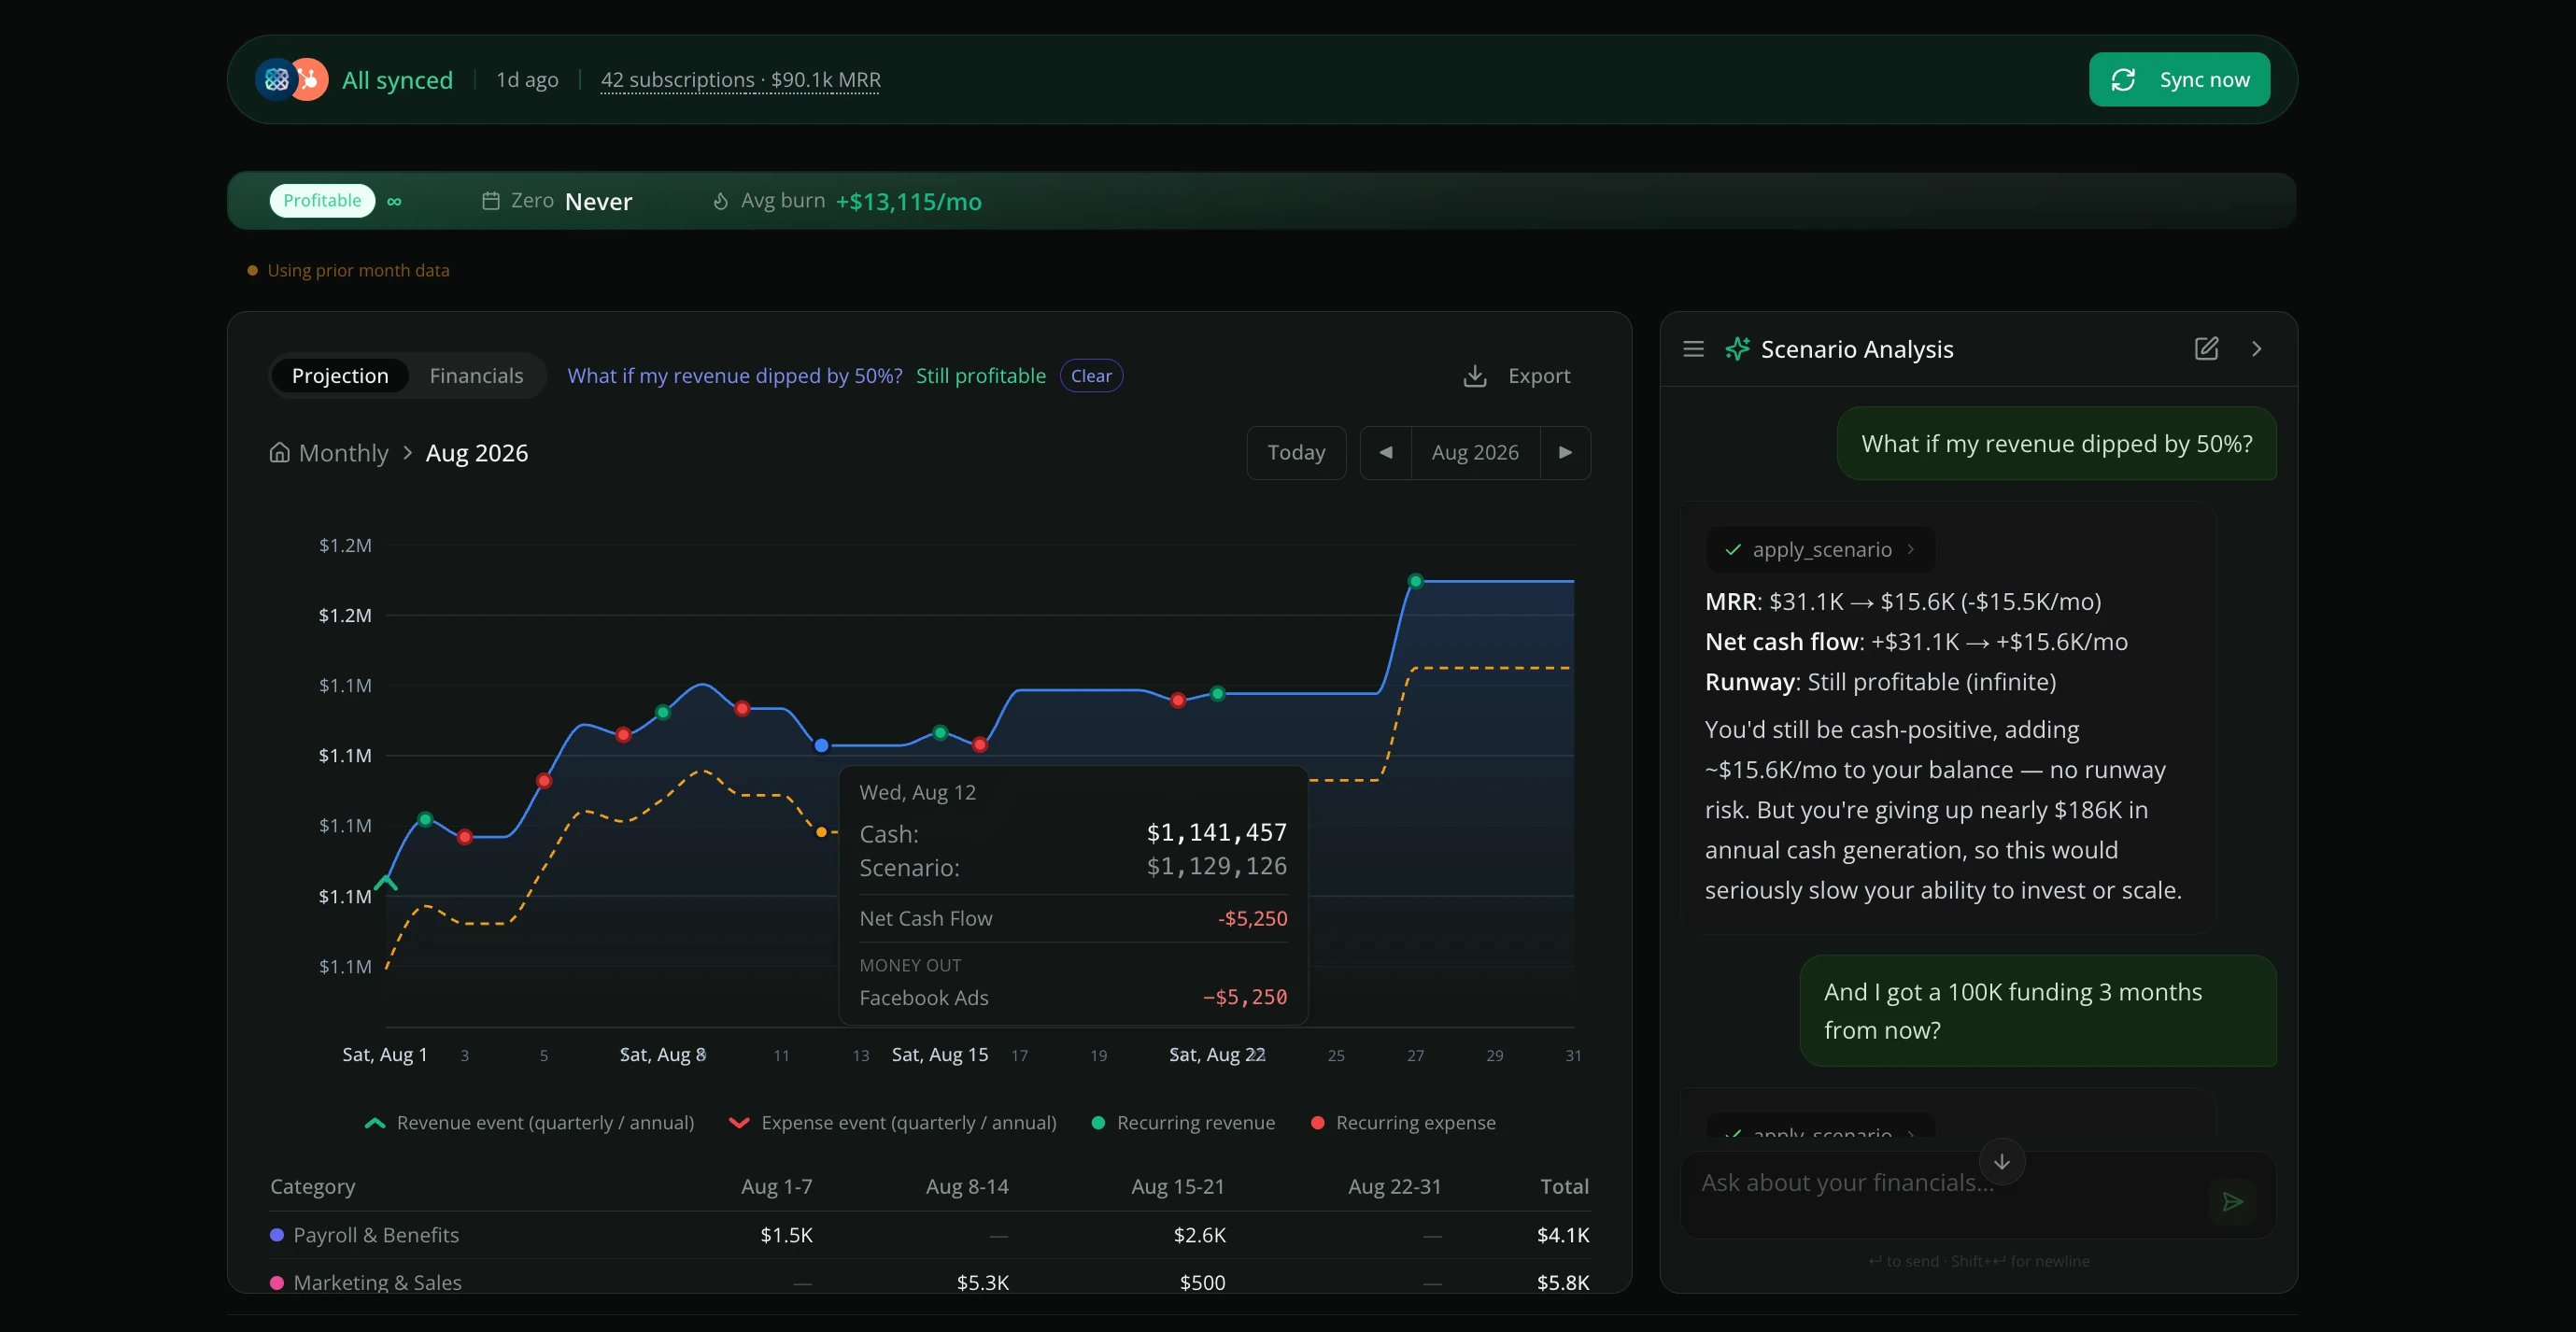Image resolution: width=2576 pixels, height=1332 pixels.
Task: Click the +$13,115/mo avg burn value
Action: 908,201
